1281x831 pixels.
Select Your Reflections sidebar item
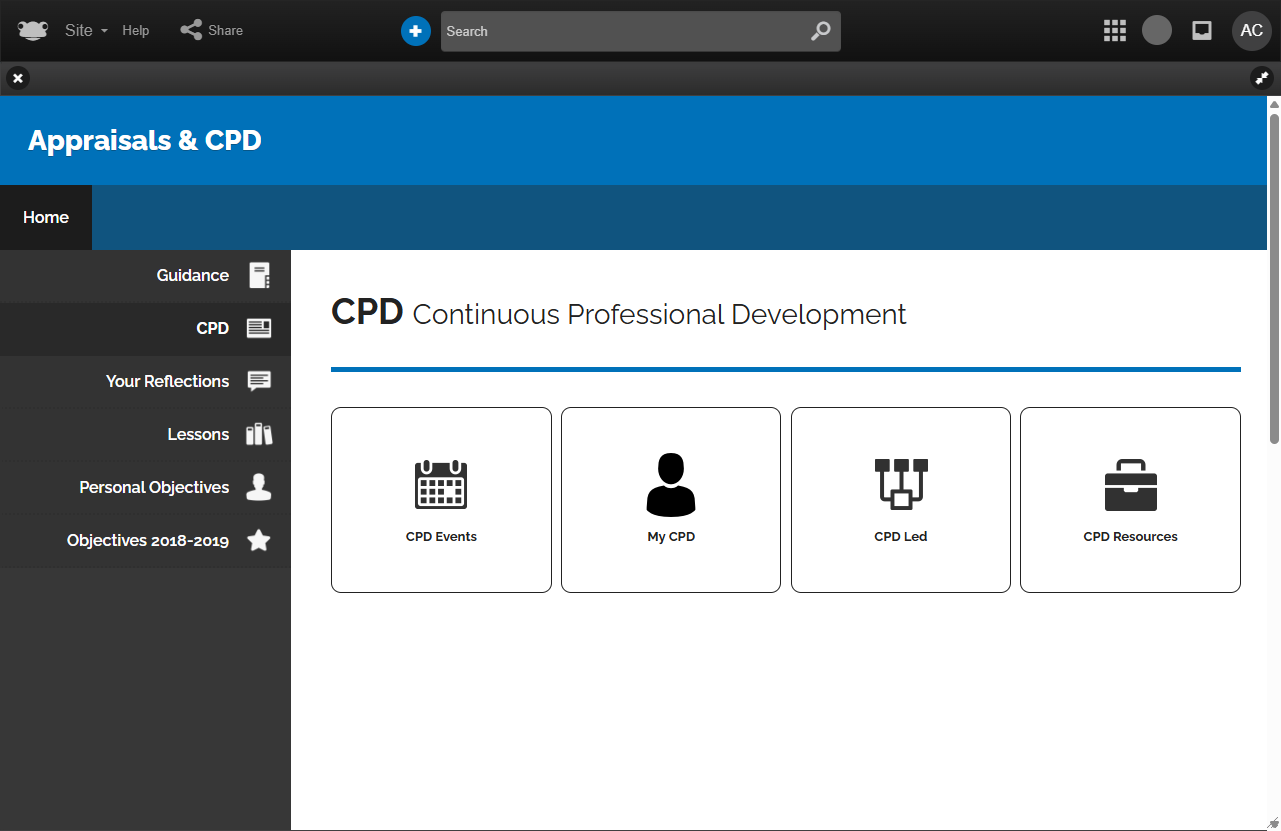pos(168,382)
